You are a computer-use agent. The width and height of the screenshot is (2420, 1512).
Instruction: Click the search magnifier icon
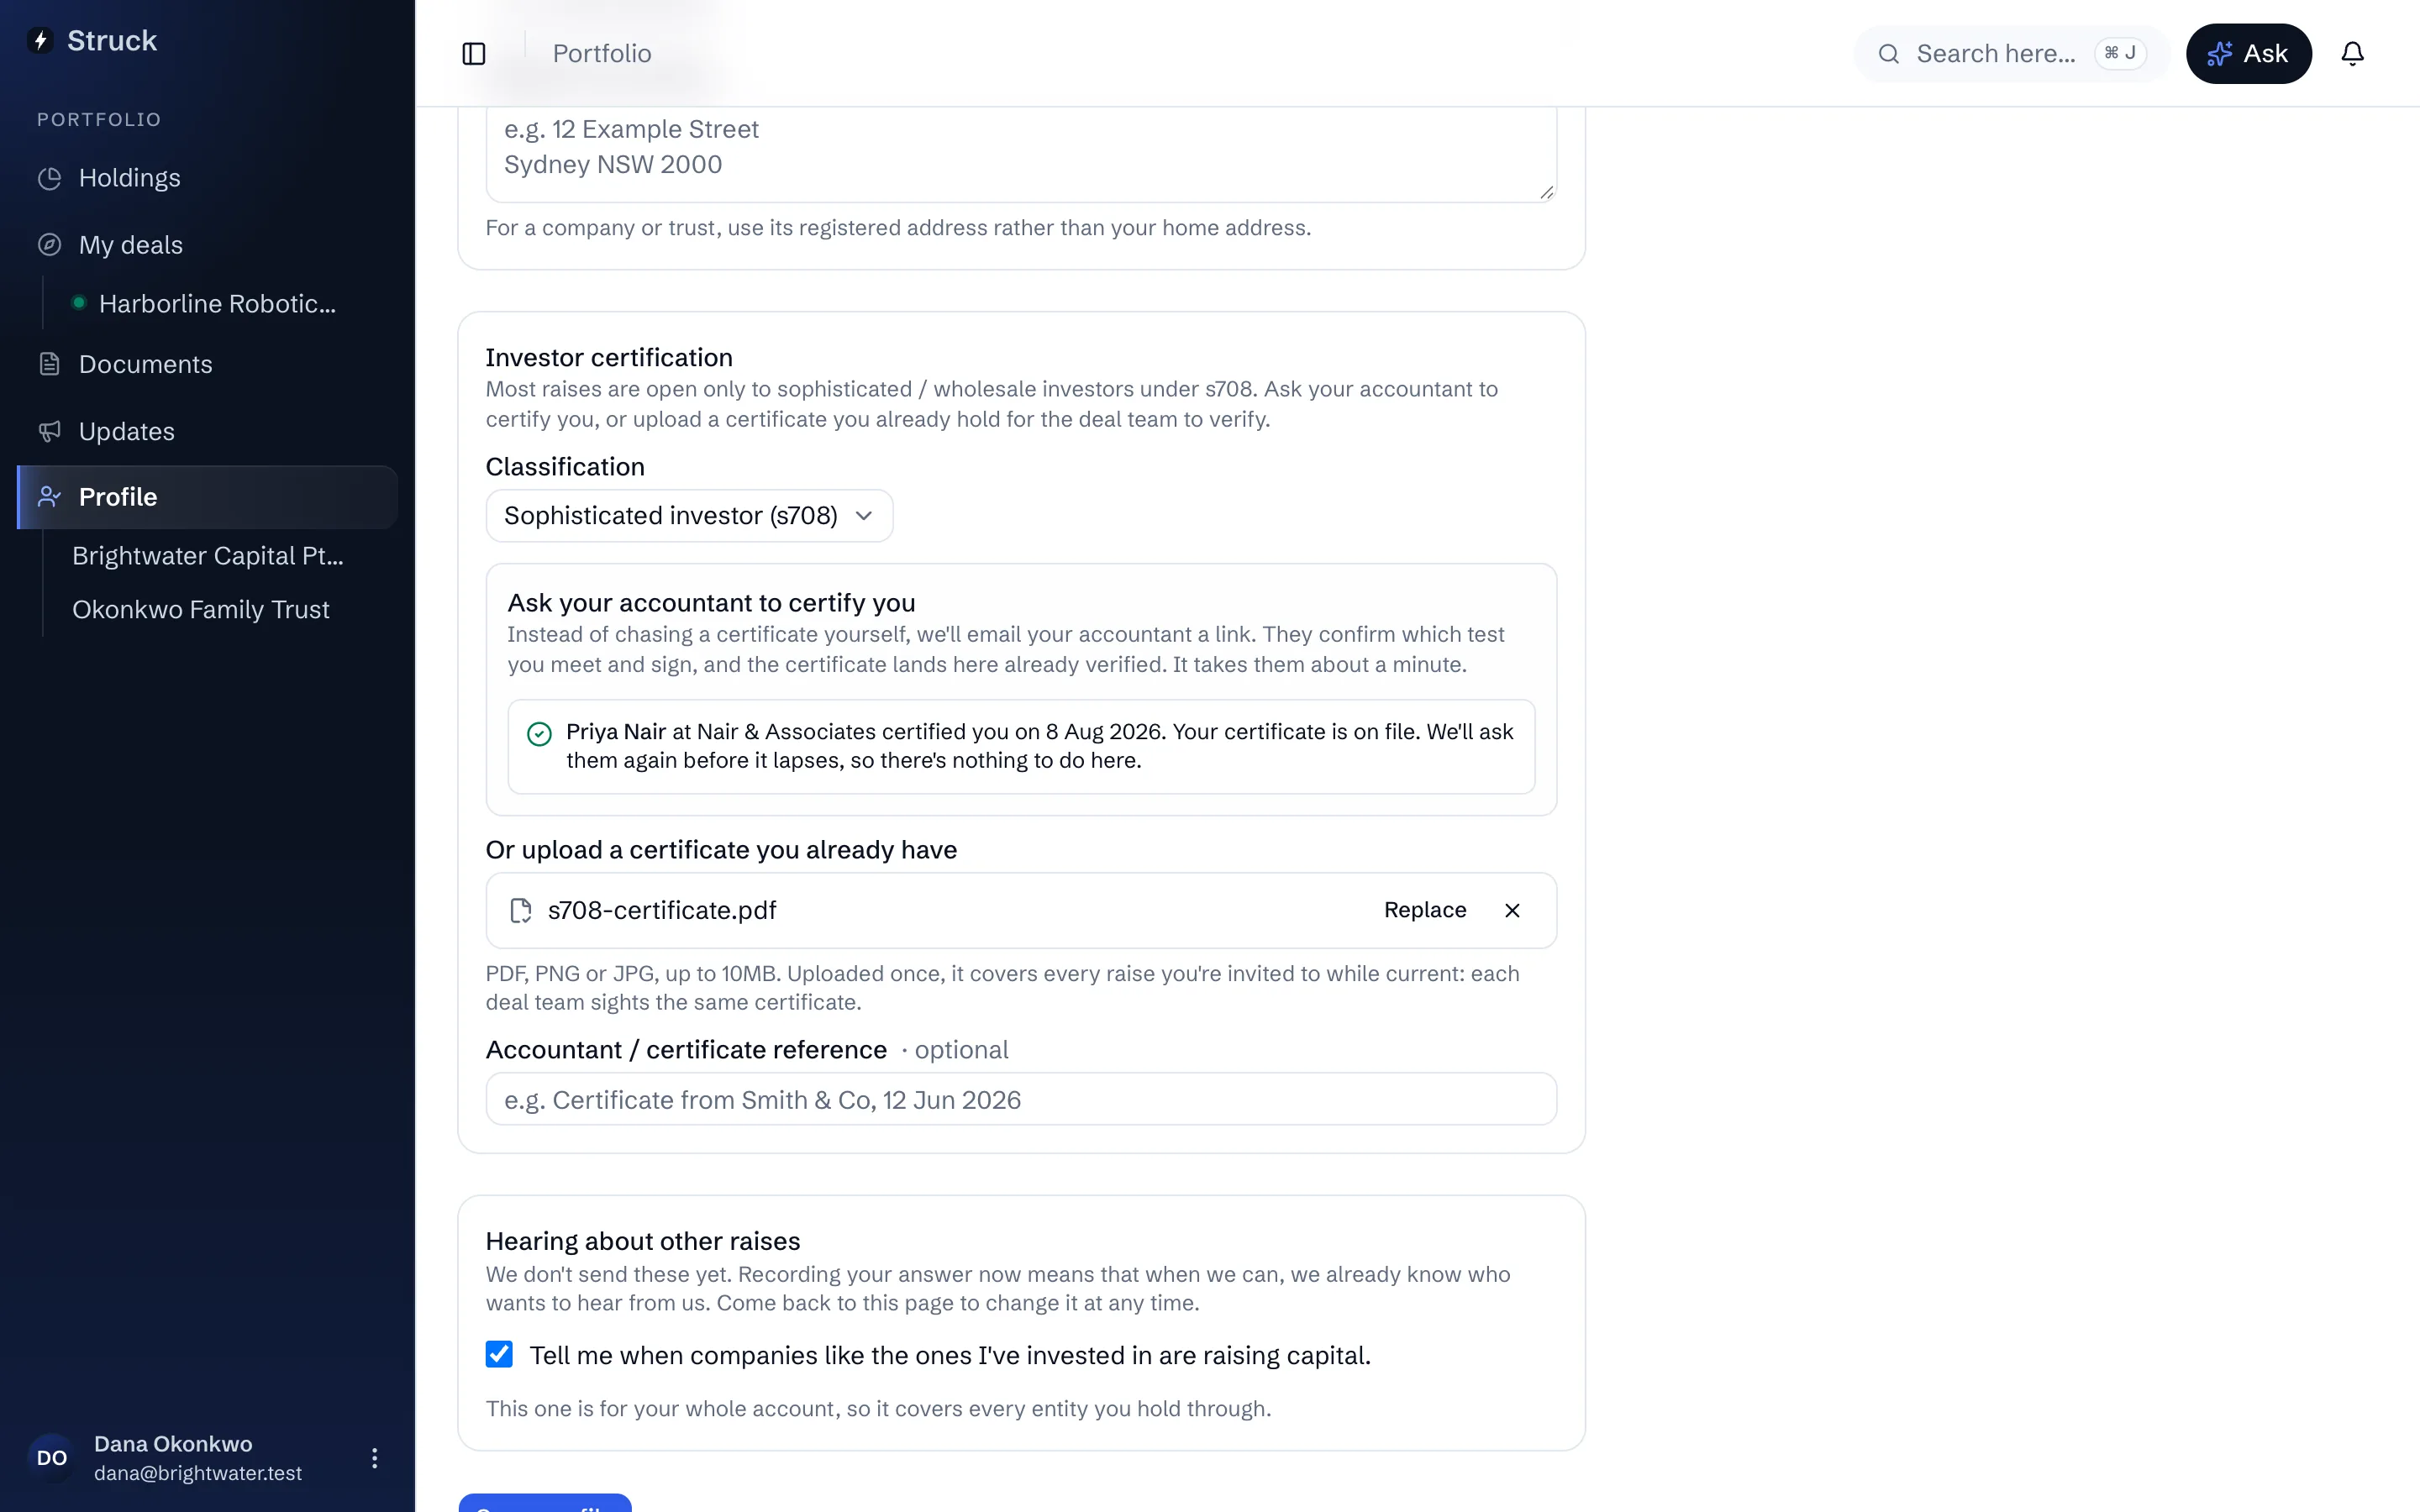(1888, 53)
